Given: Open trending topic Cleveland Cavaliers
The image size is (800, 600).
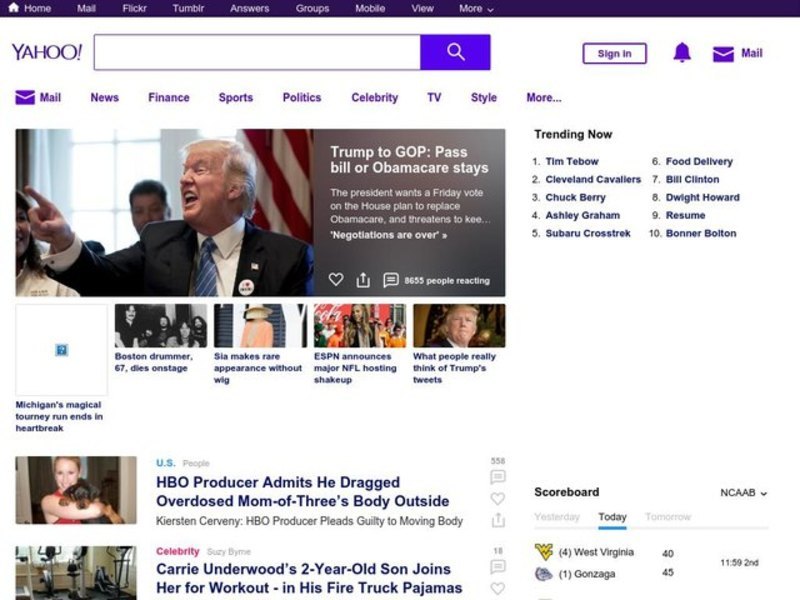Looking at the screenshot, I should pos(593,179).
